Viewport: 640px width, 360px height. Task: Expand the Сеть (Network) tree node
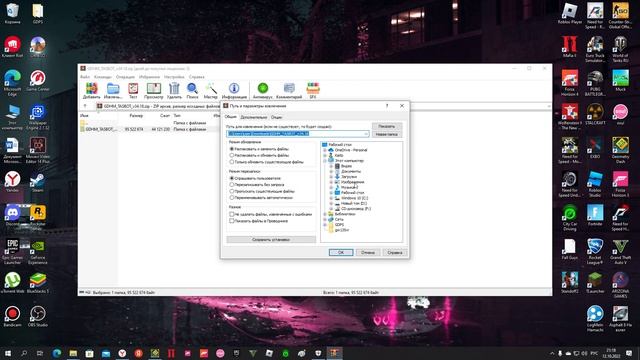pyautogui.click(x=325, y=219)
